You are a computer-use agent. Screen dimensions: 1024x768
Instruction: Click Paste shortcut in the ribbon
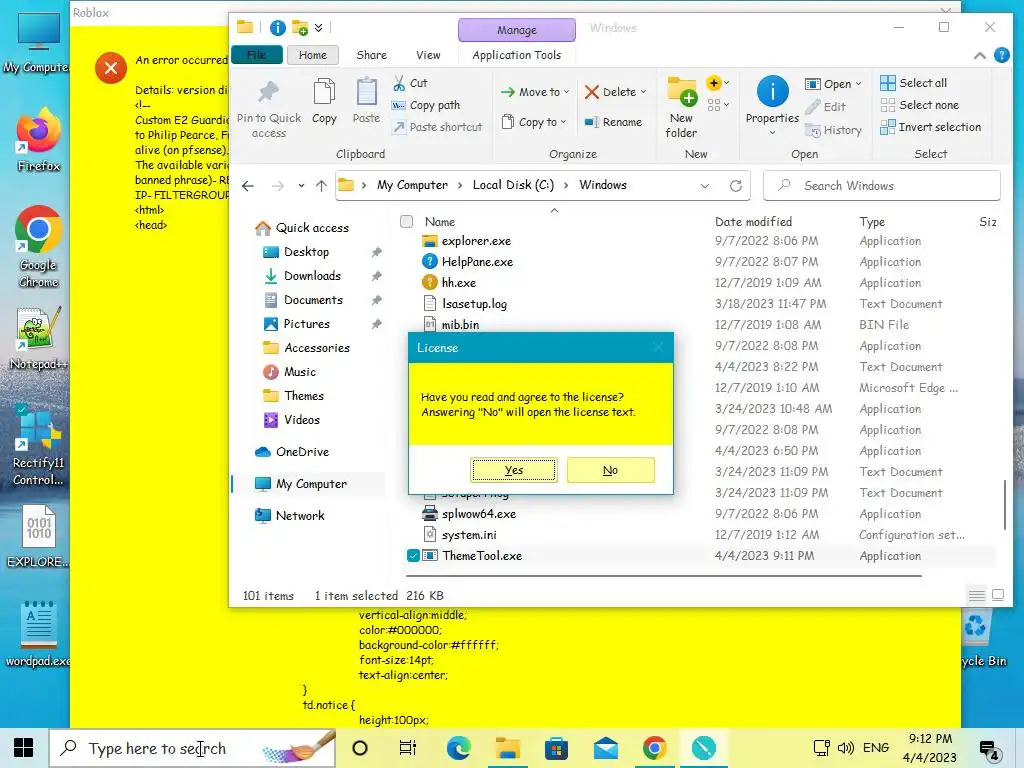[x=437, y=127]
